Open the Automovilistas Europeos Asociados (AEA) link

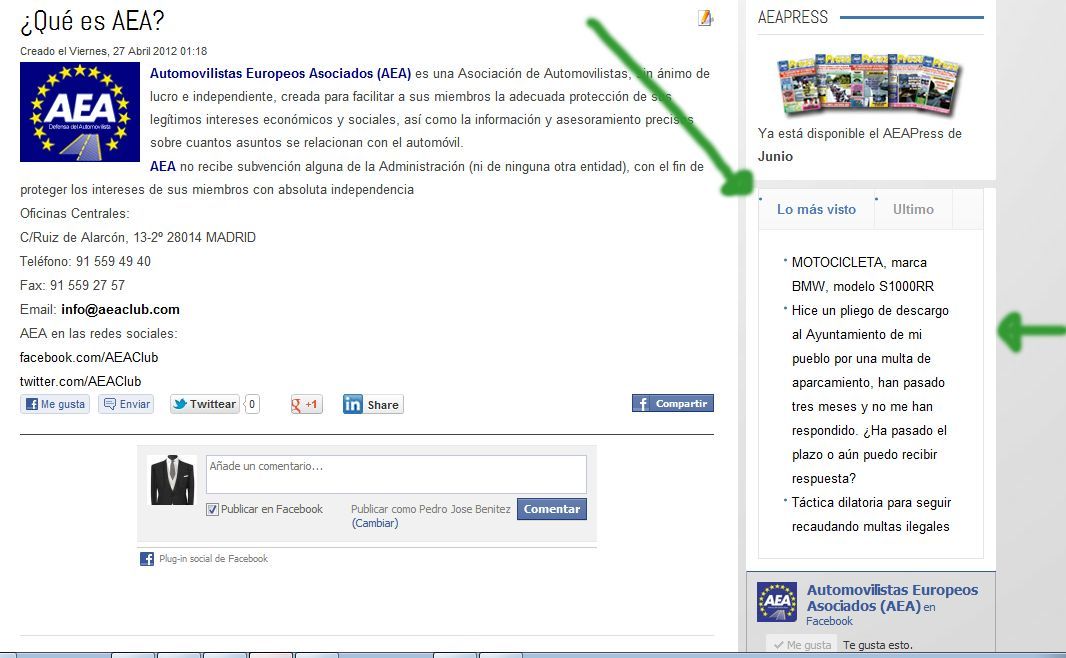coord(280,73)
